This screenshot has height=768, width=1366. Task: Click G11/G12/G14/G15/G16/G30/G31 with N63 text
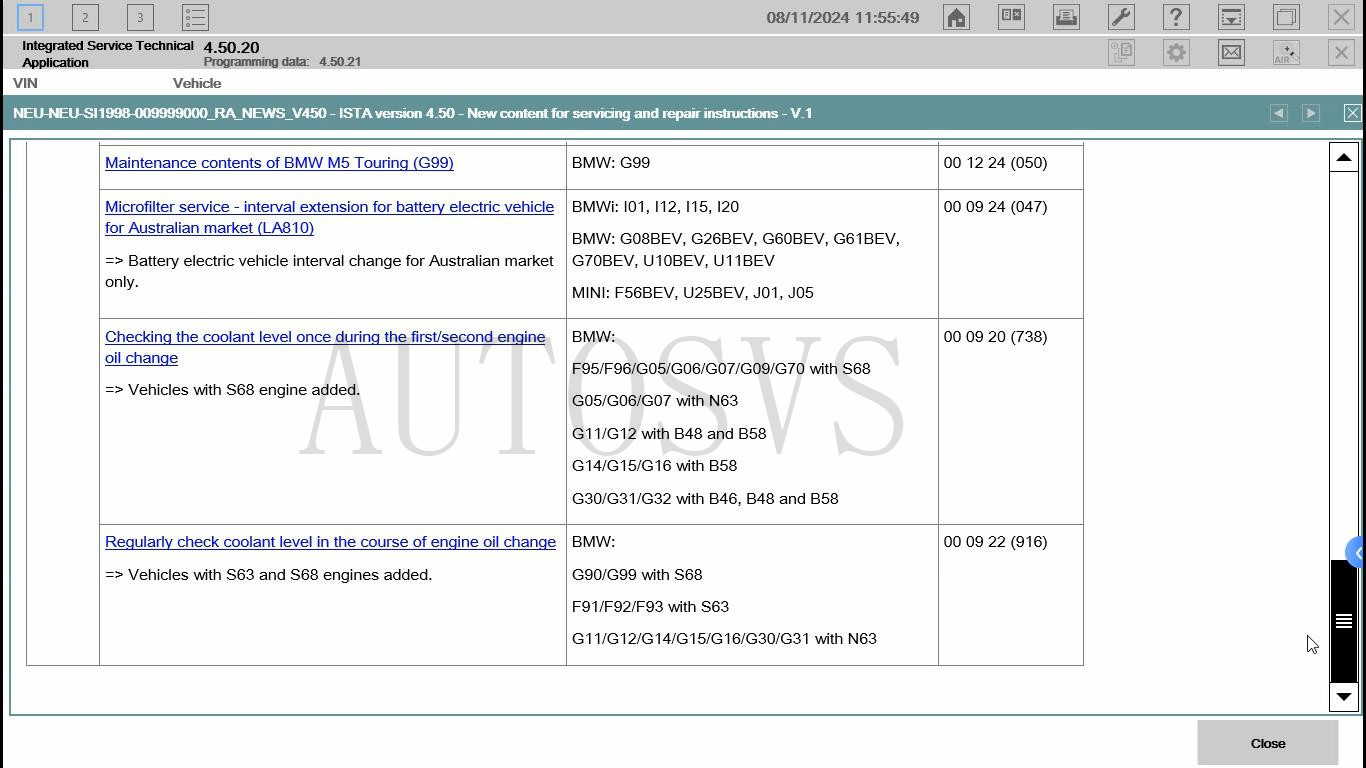coord(724,639)
